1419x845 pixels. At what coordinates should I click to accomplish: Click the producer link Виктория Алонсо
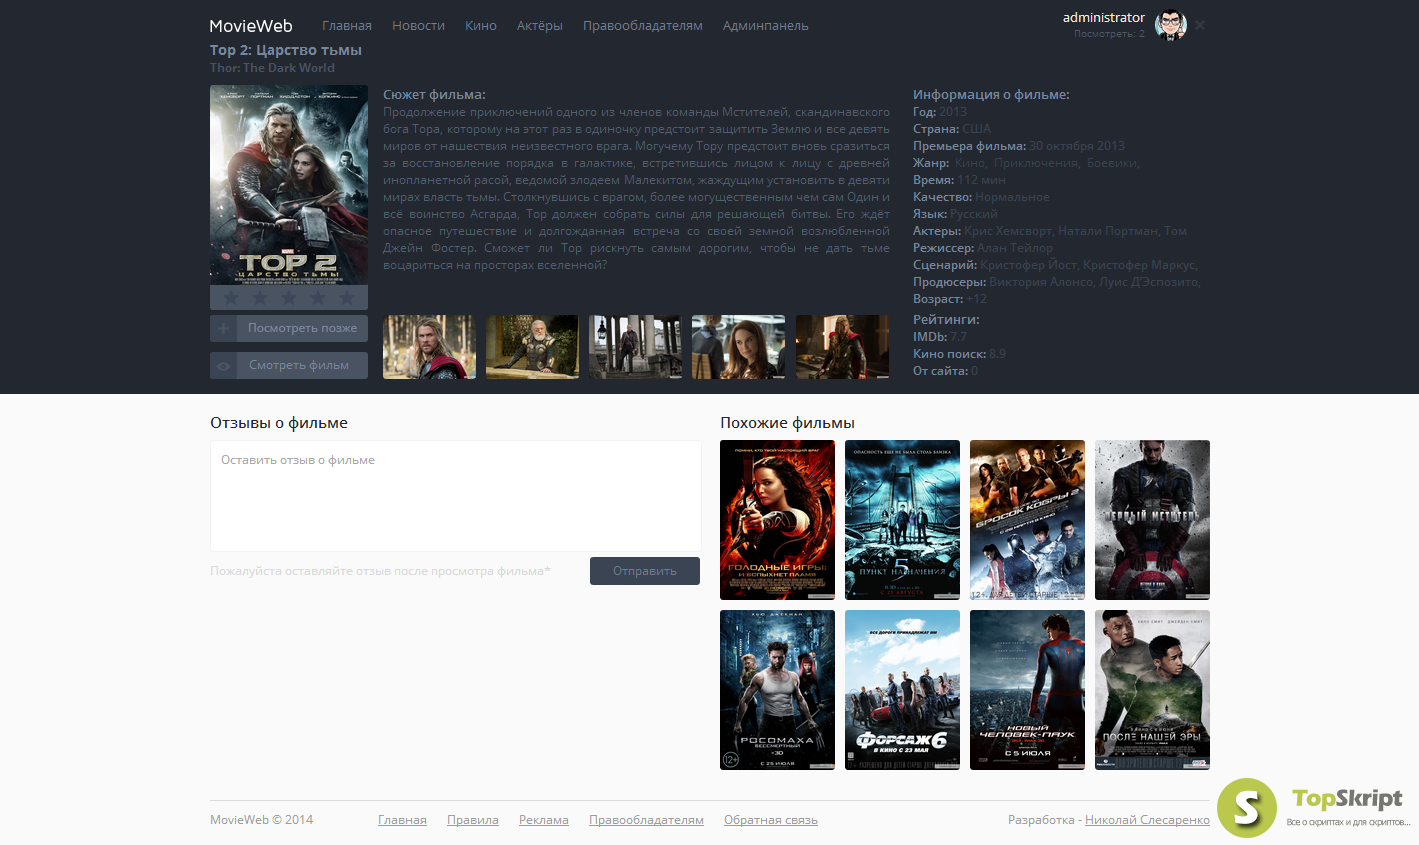(x=1042, y=282)
